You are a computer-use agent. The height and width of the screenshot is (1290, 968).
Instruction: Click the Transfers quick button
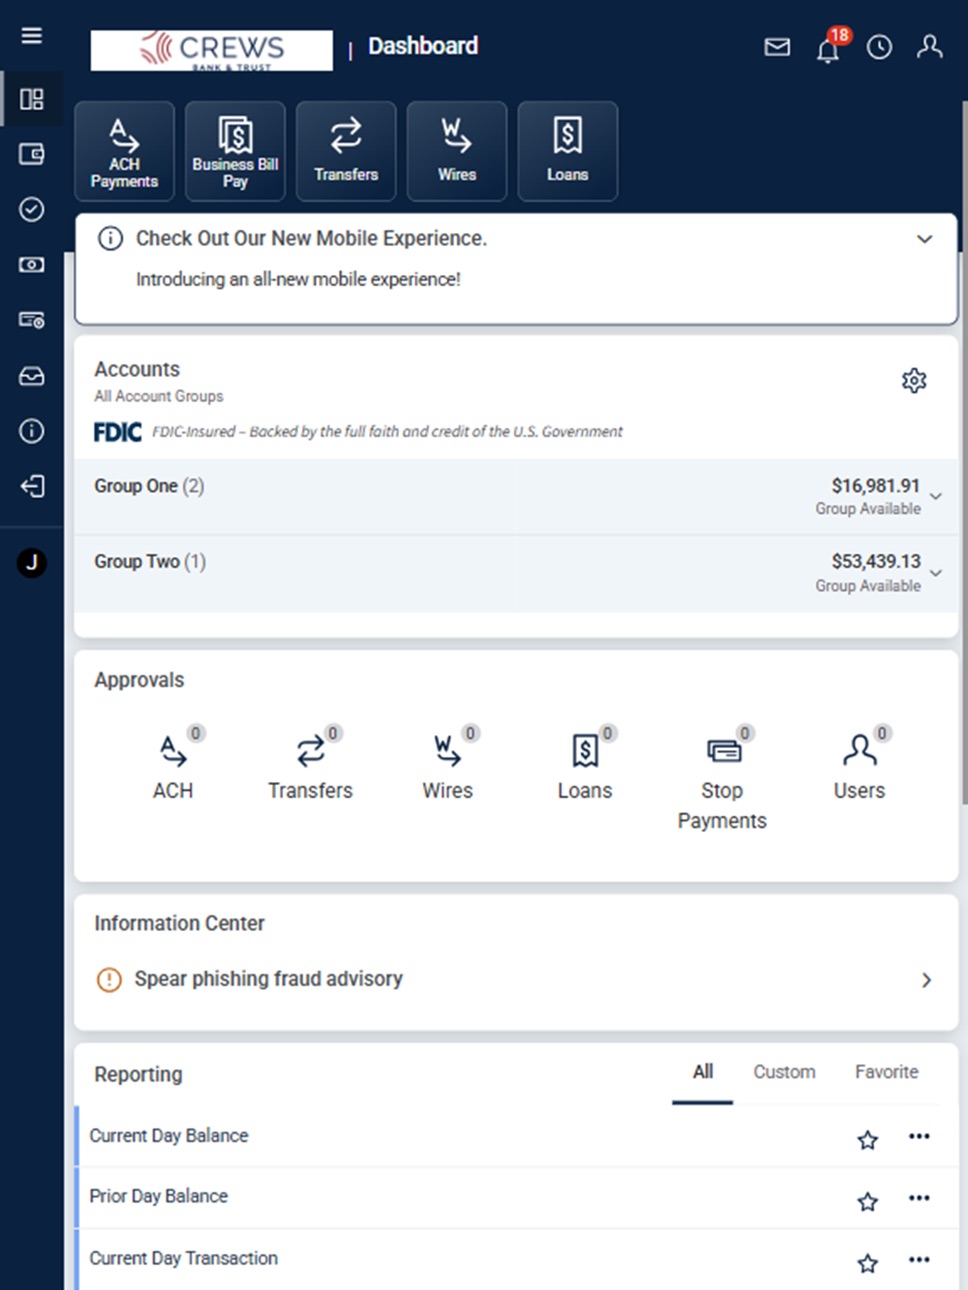346,151
